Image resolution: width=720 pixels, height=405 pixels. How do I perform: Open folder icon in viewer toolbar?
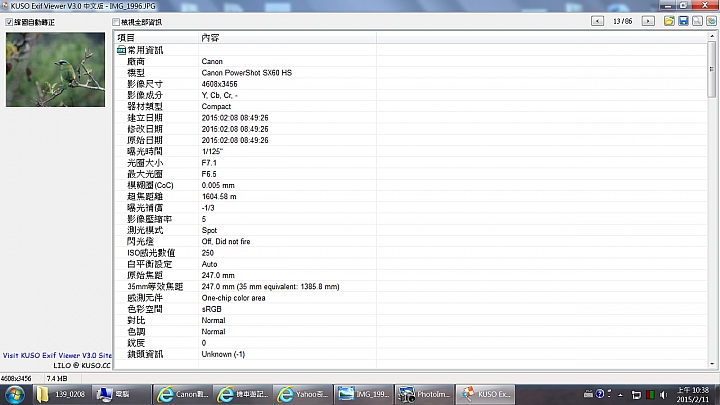[x=669, y=21]
